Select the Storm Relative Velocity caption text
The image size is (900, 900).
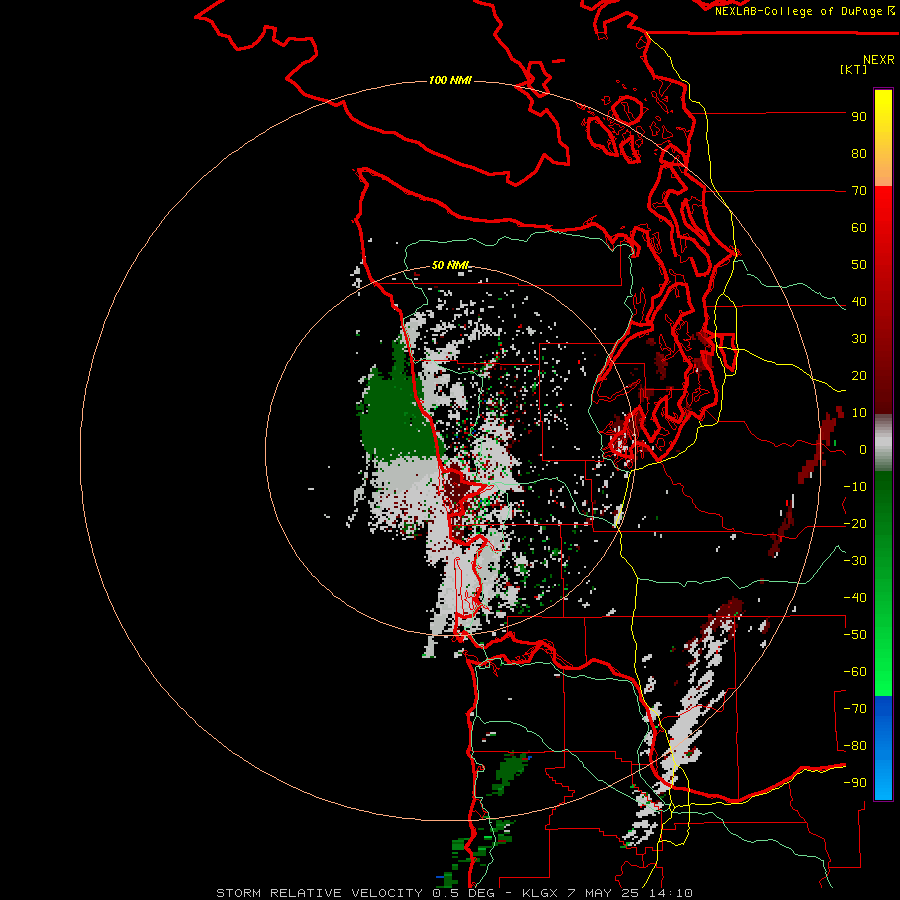point(455,893)
